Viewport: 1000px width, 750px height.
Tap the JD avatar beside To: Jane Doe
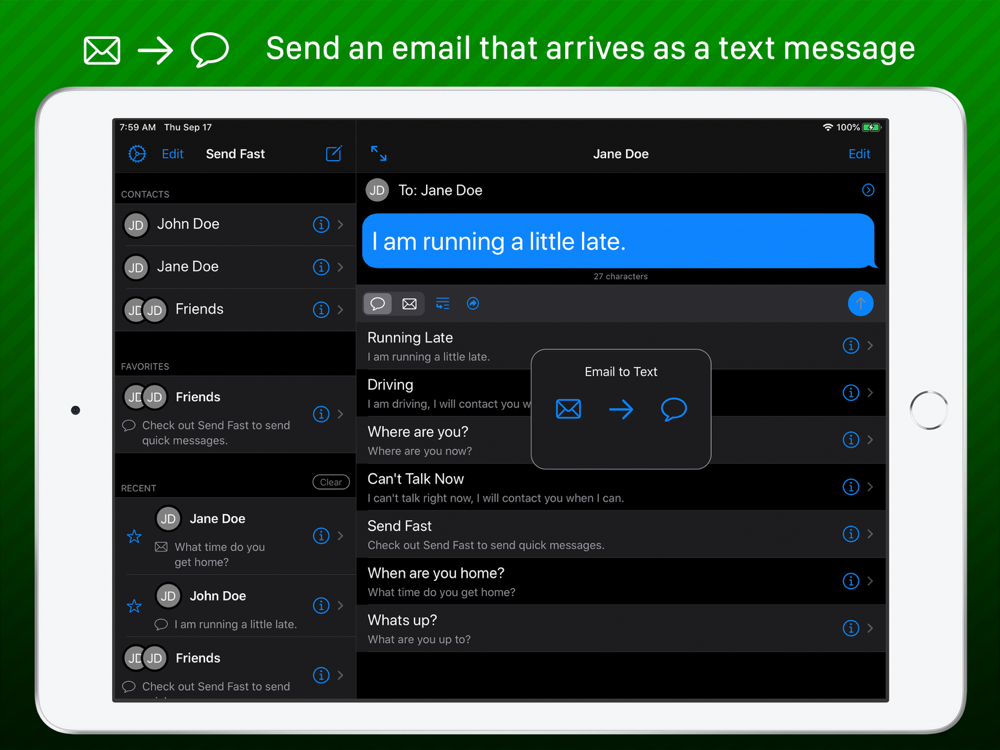coord(377,190)
